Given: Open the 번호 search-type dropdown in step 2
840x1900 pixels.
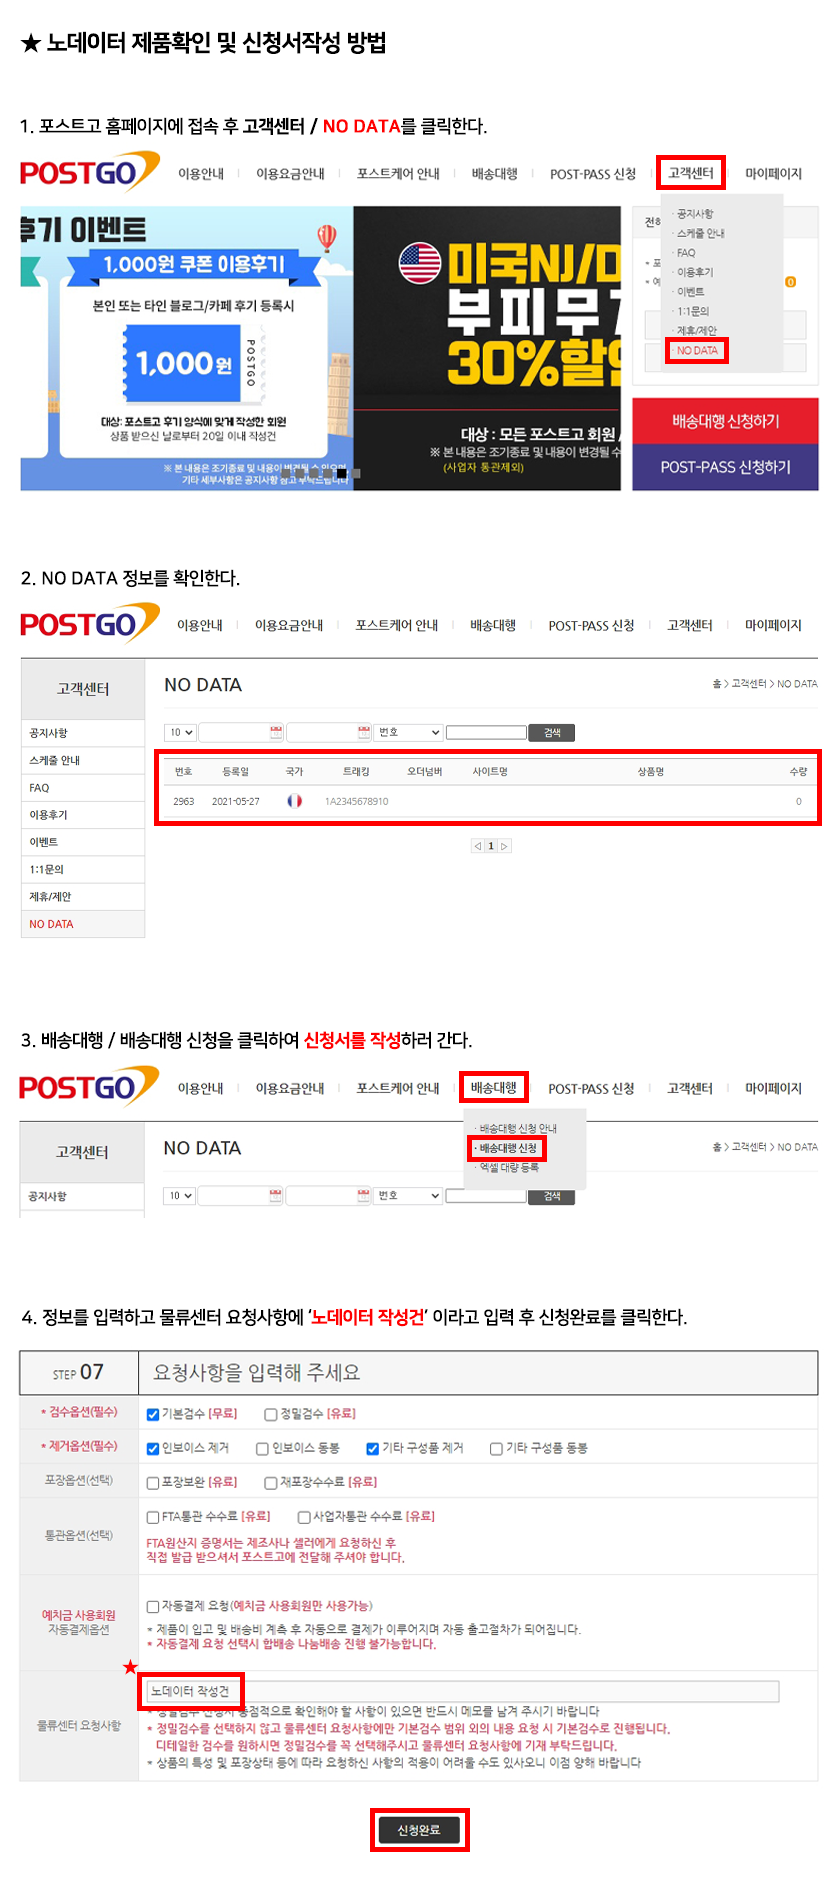Looking at the screenshot, I should pos(408,733).
